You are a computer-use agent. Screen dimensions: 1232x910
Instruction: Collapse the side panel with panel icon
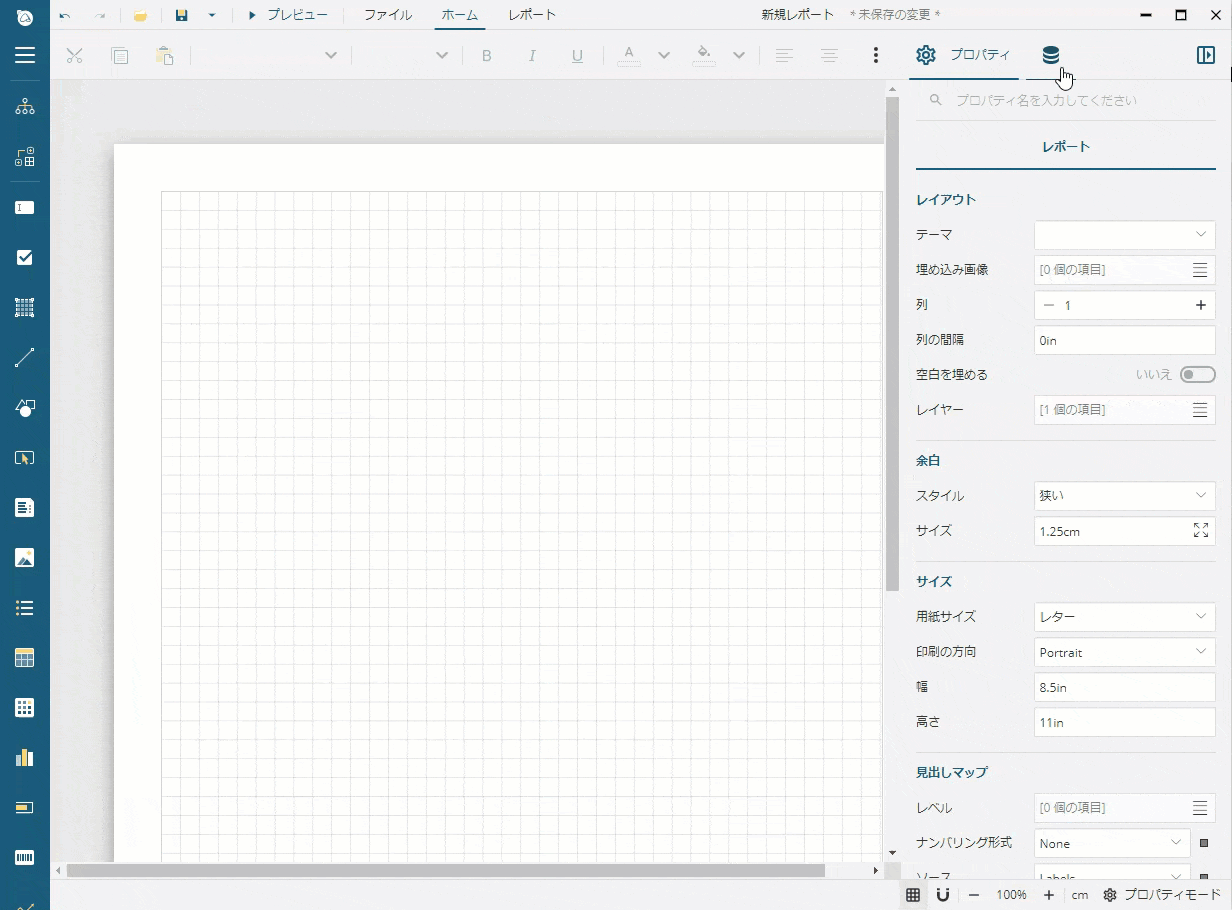1205,55
